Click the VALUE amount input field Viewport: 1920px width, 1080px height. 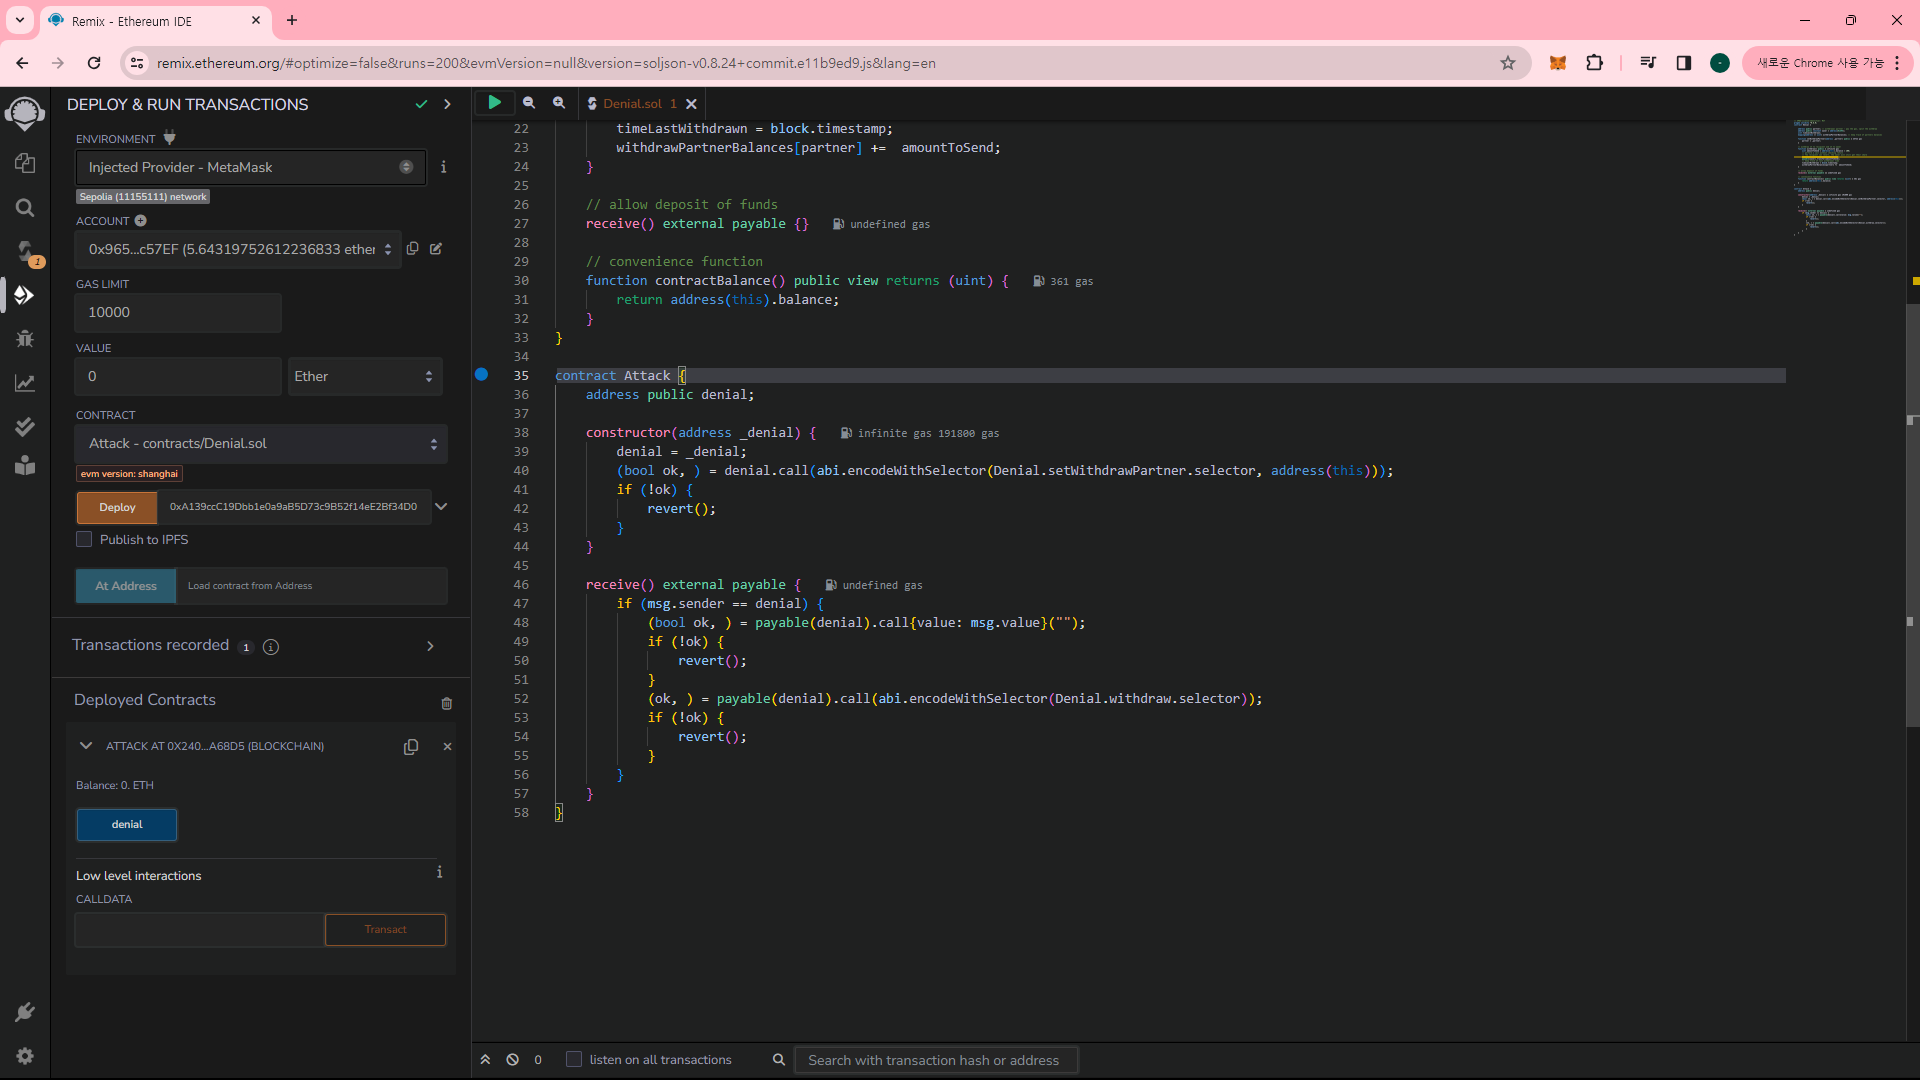click(178, 376)
